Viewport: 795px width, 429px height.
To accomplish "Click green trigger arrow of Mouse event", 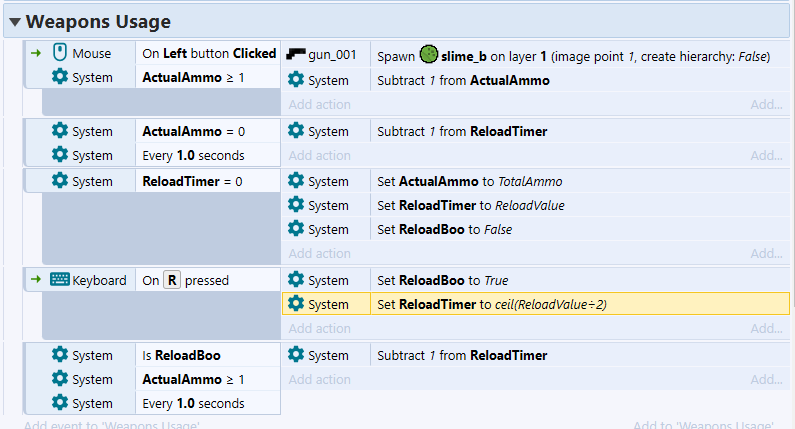I will 35,53.
